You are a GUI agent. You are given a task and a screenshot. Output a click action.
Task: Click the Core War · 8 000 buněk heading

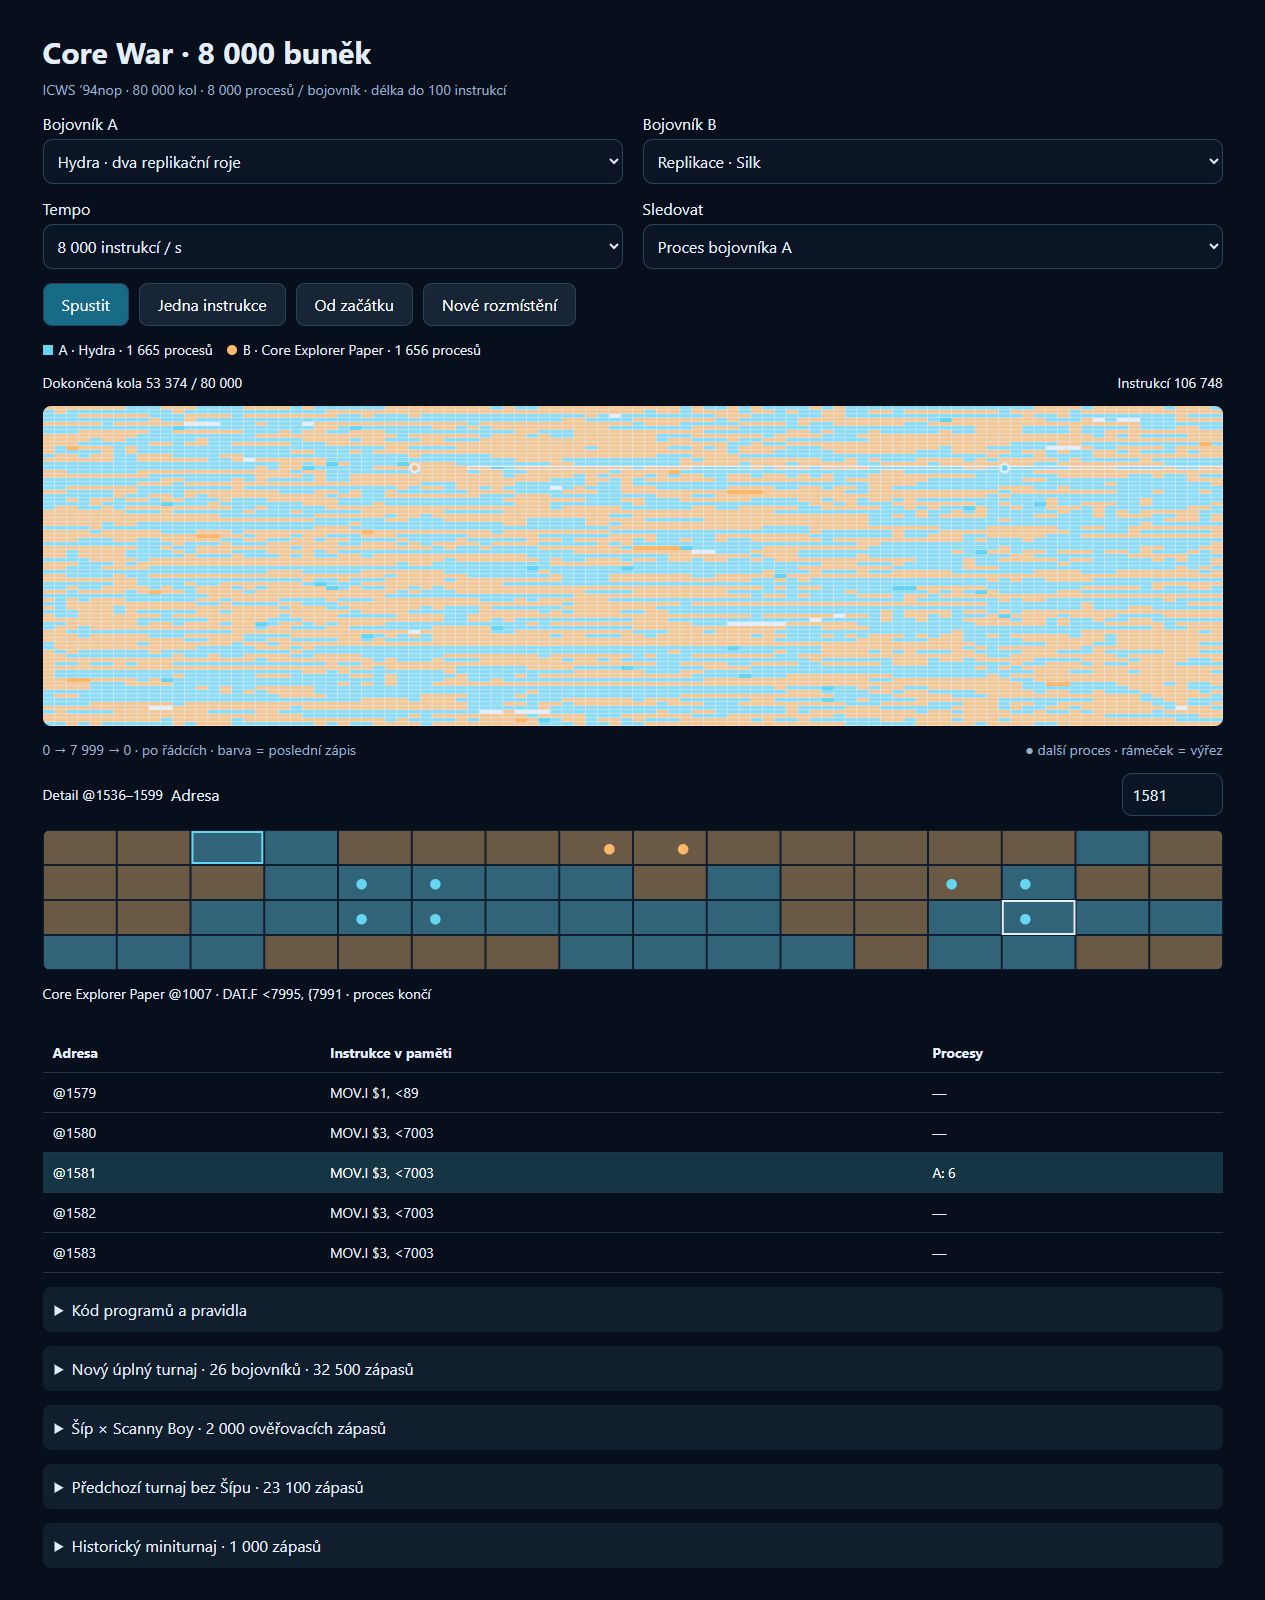point(207,53)
